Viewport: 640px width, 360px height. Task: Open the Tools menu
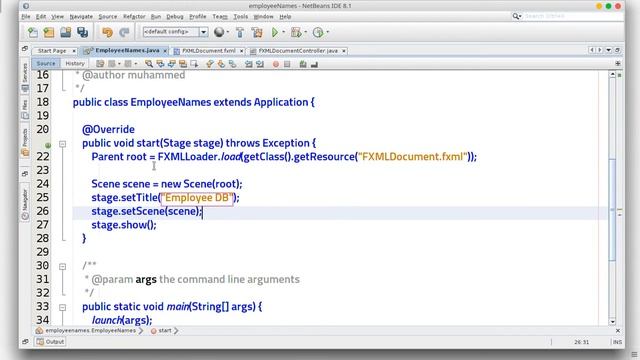tap(240, 16)
